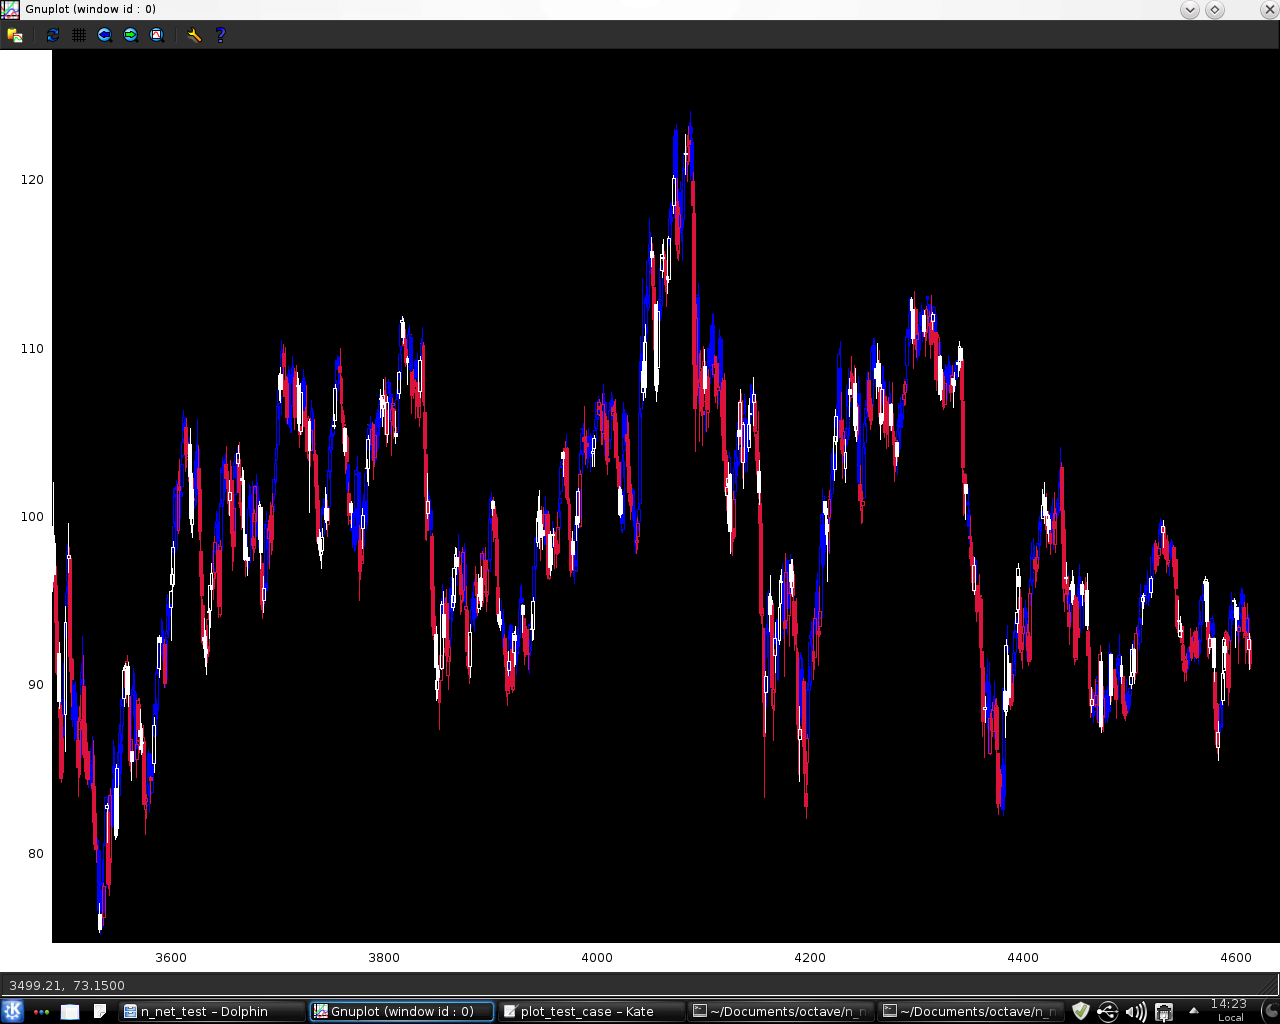This screenshot has width=1280, height=1024.
Task: Open the terminal task next to Kate
Action: (782, 1012)
